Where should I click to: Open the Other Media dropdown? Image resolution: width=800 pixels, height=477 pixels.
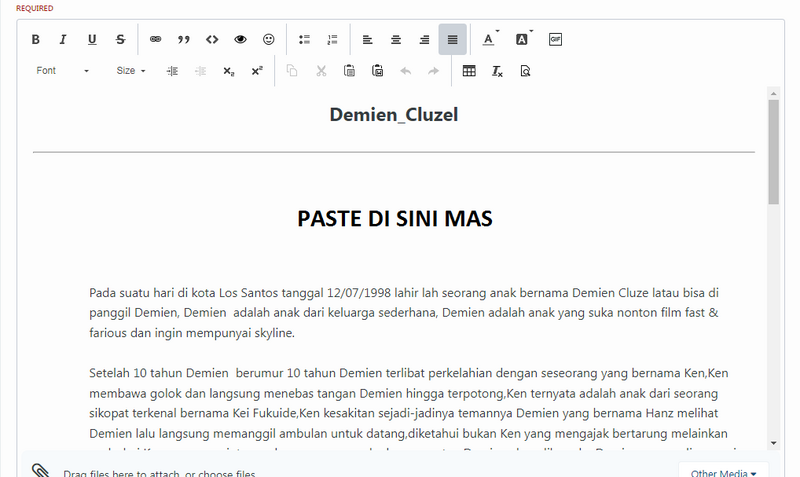click(x=723, y=472)
